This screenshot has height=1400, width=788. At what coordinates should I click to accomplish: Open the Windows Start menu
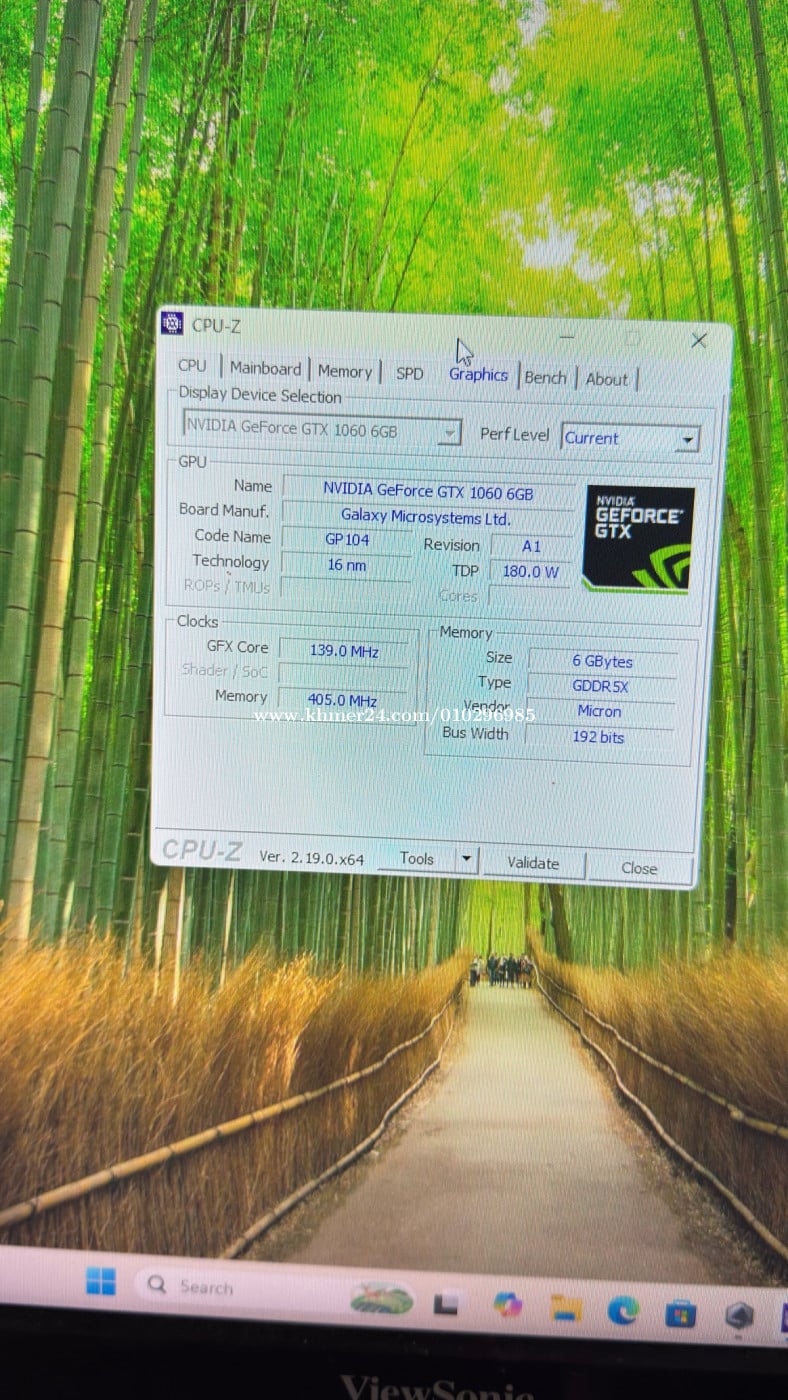coord(101,1281)
